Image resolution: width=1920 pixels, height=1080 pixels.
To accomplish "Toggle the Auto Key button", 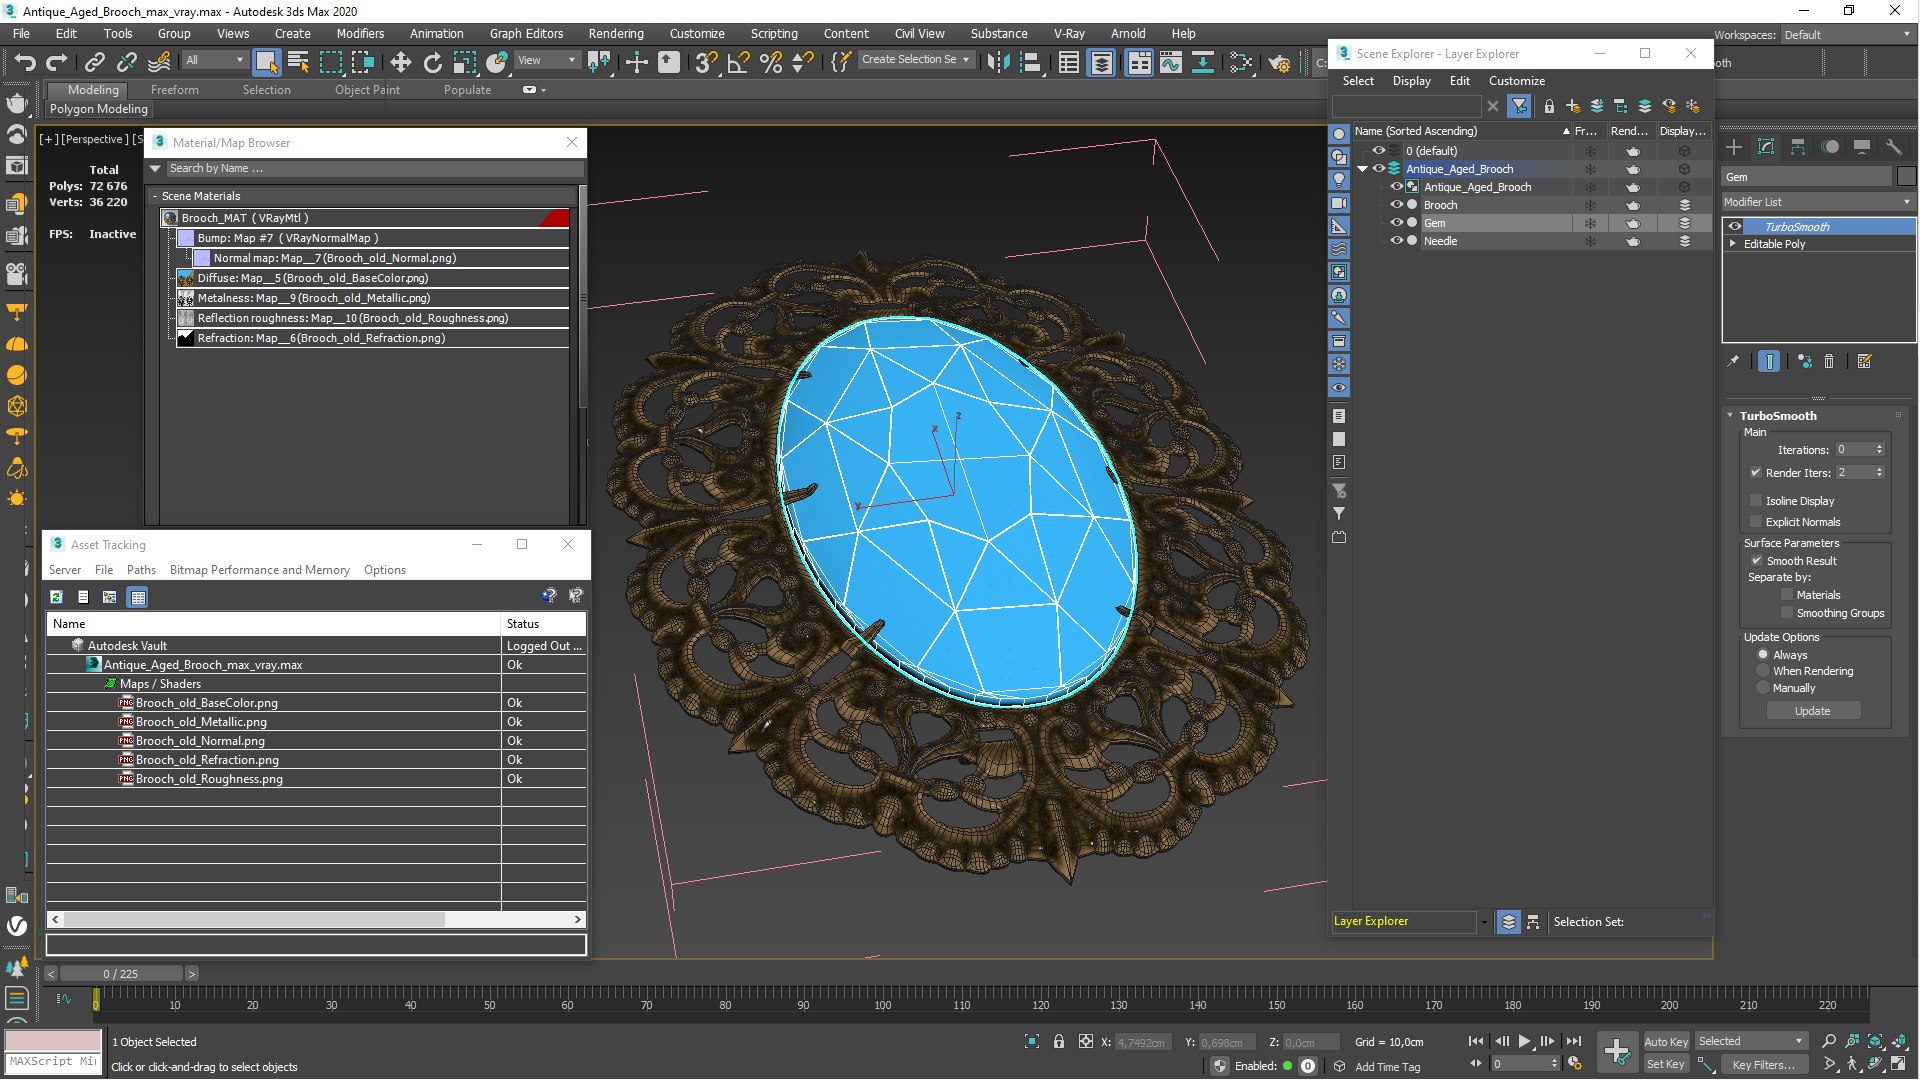I will tap(1666, 1042).
